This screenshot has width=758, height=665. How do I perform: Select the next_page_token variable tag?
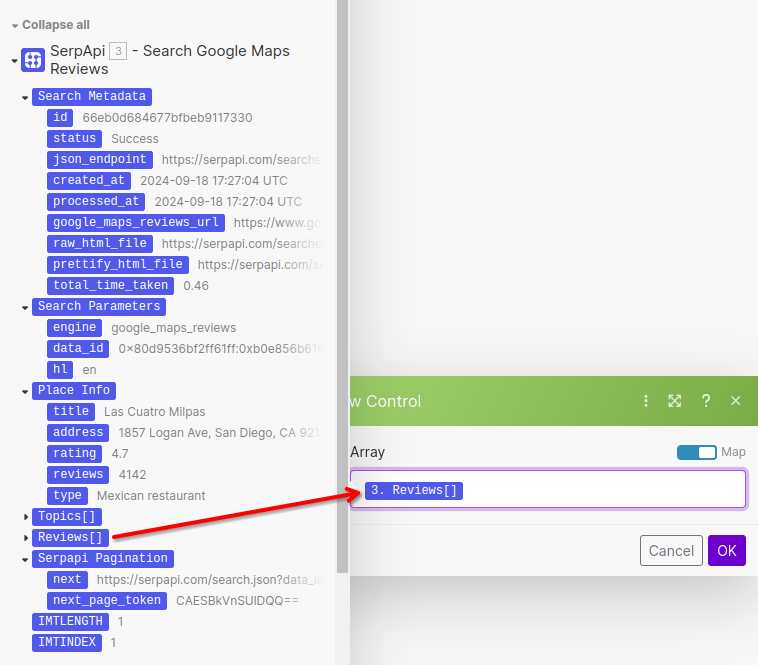[107, 601]
